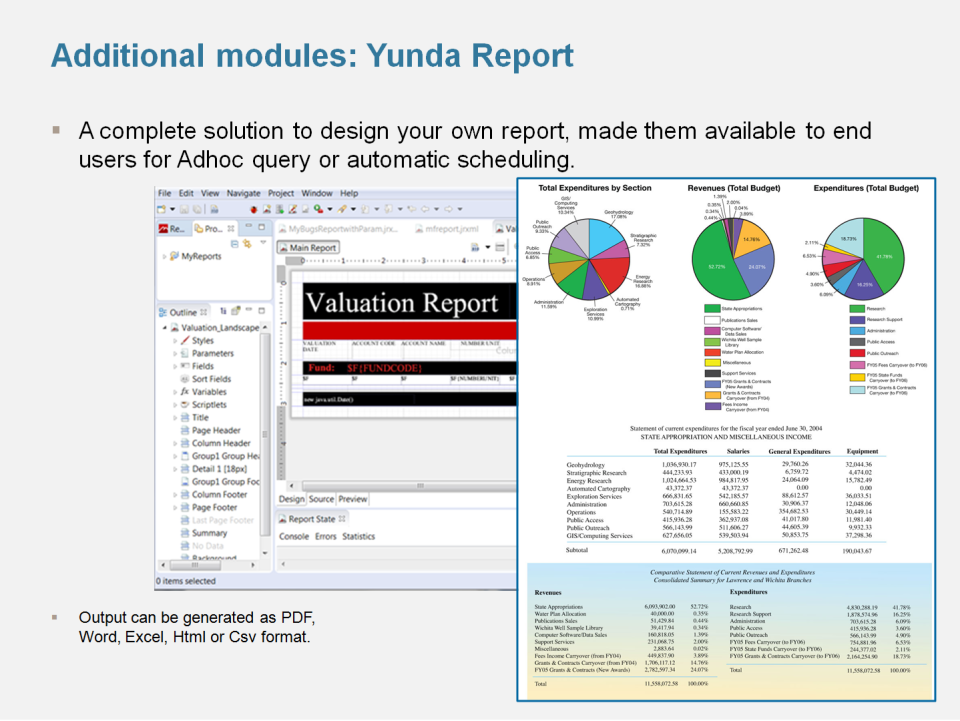The width and height of the screenshot is (960, 721).
Task: Click the Main Report button
Action: tap(308, 248)
